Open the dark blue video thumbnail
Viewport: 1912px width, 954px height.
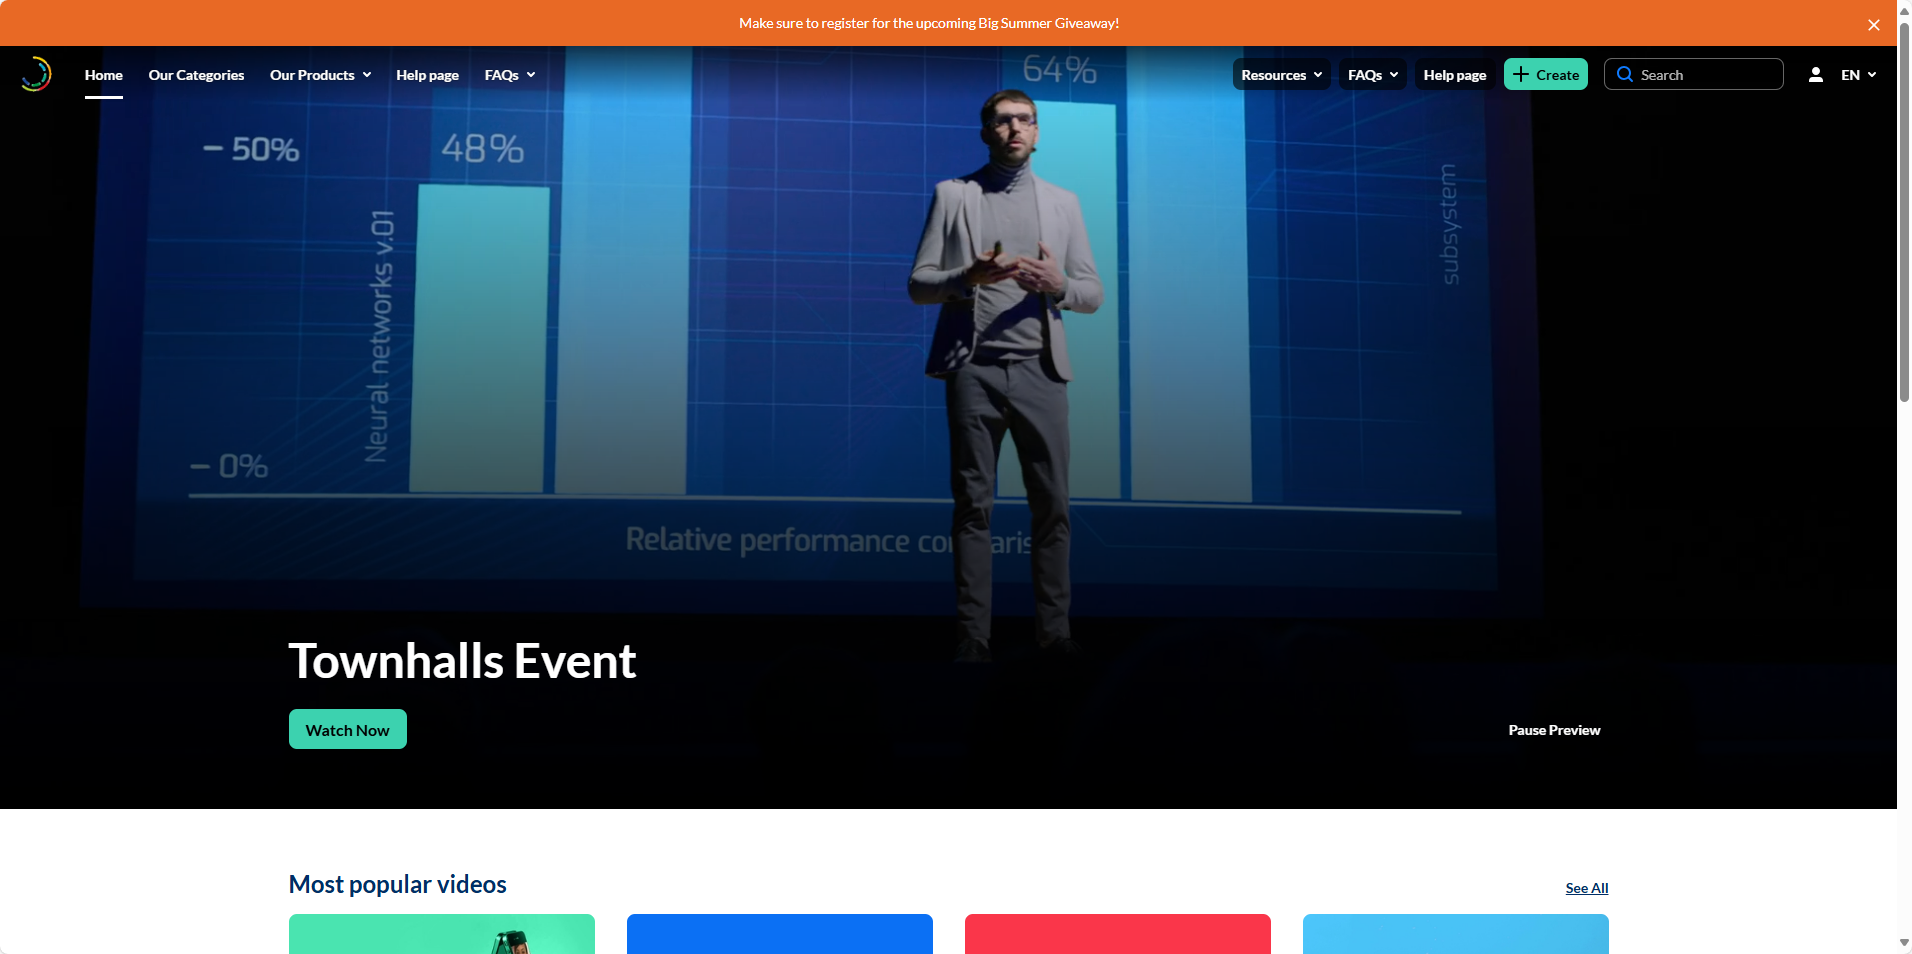click(780, 934)
